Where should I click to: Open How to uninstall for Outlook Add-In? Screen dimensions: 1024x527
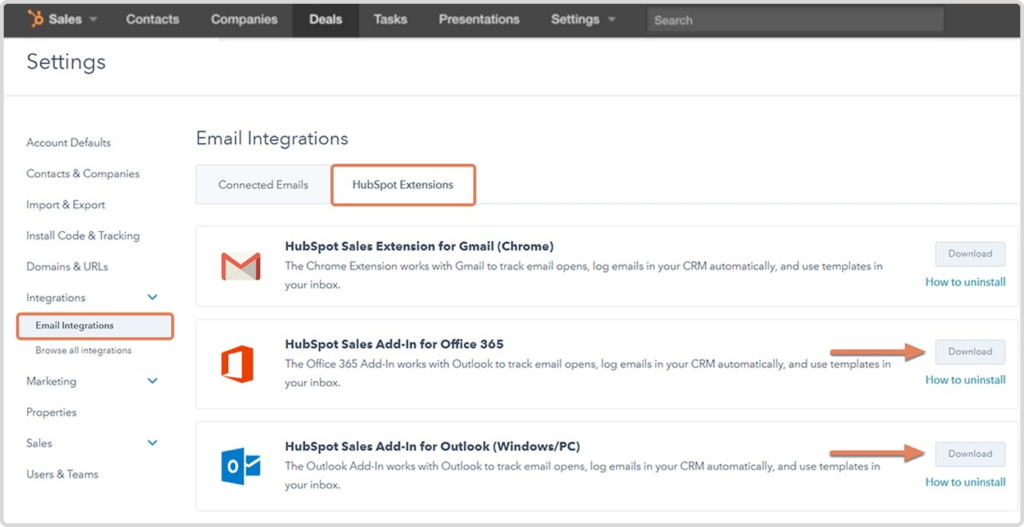click(965, 483)
